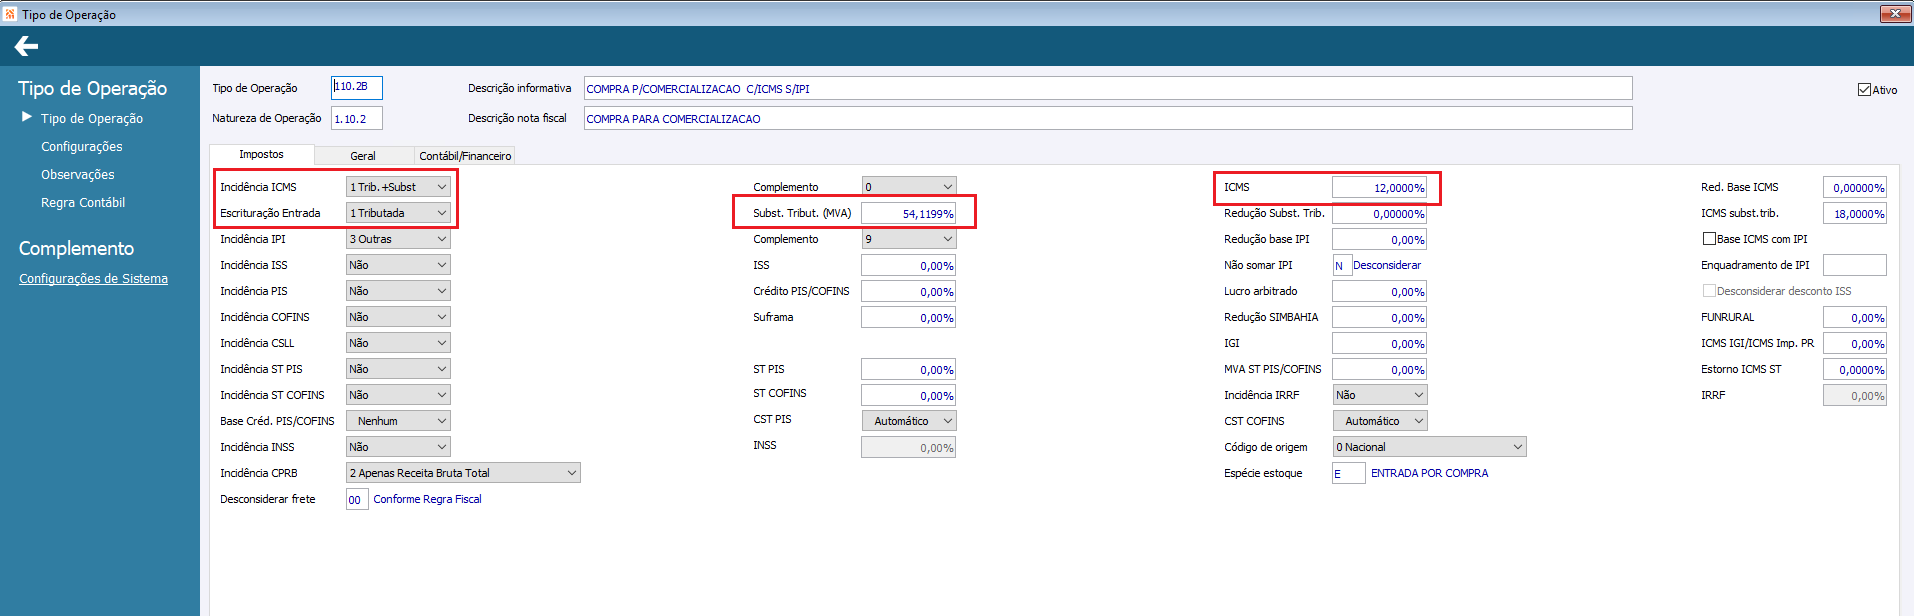This screenshot has height=616, width=1914.
Task: Click ICMS 12,0000% field
Action: pyautogui.click(x=1380, y=187)
